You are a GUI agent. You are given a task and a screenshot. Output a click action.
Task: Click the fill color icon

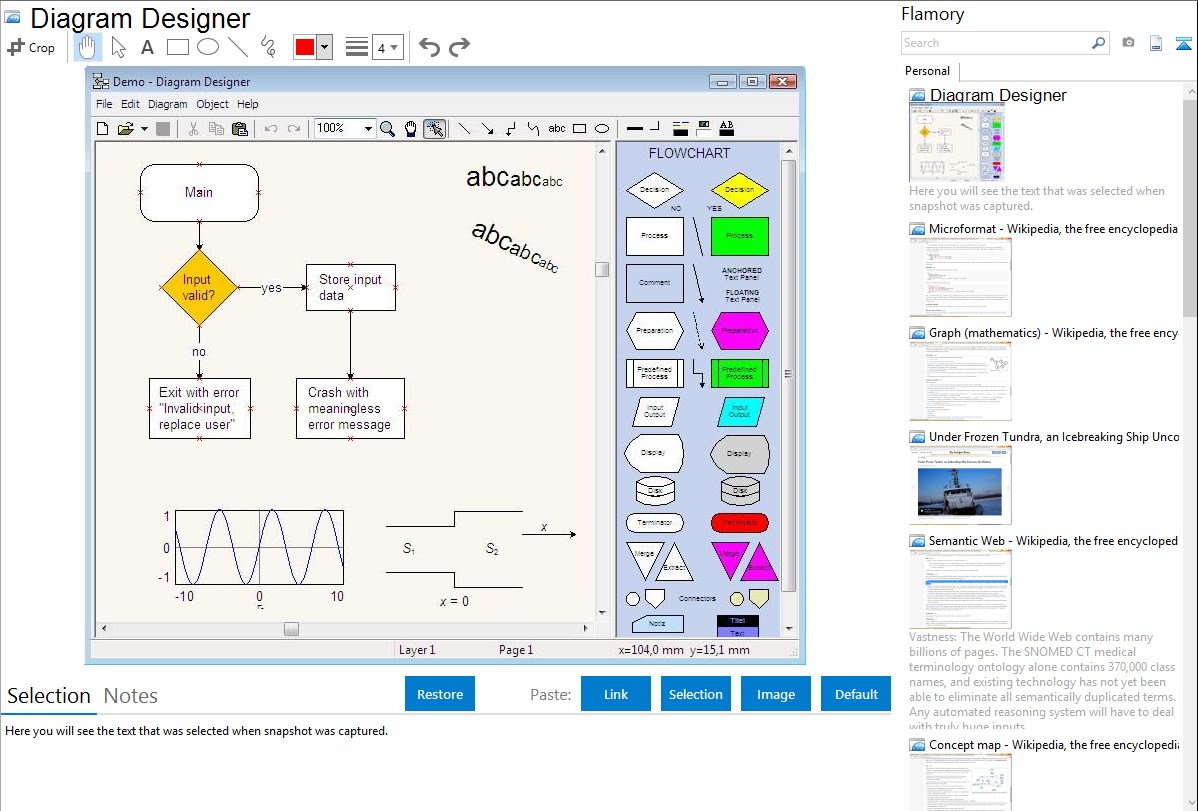pyautogui.click(x=704, y=128)
